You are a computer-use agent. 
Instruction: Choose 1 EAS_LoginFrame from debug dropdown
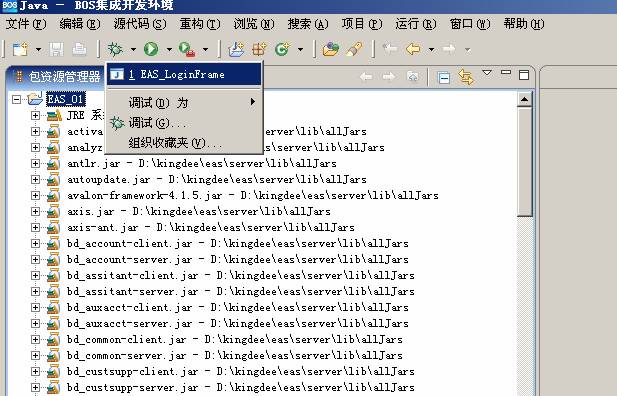click(184, 74)
